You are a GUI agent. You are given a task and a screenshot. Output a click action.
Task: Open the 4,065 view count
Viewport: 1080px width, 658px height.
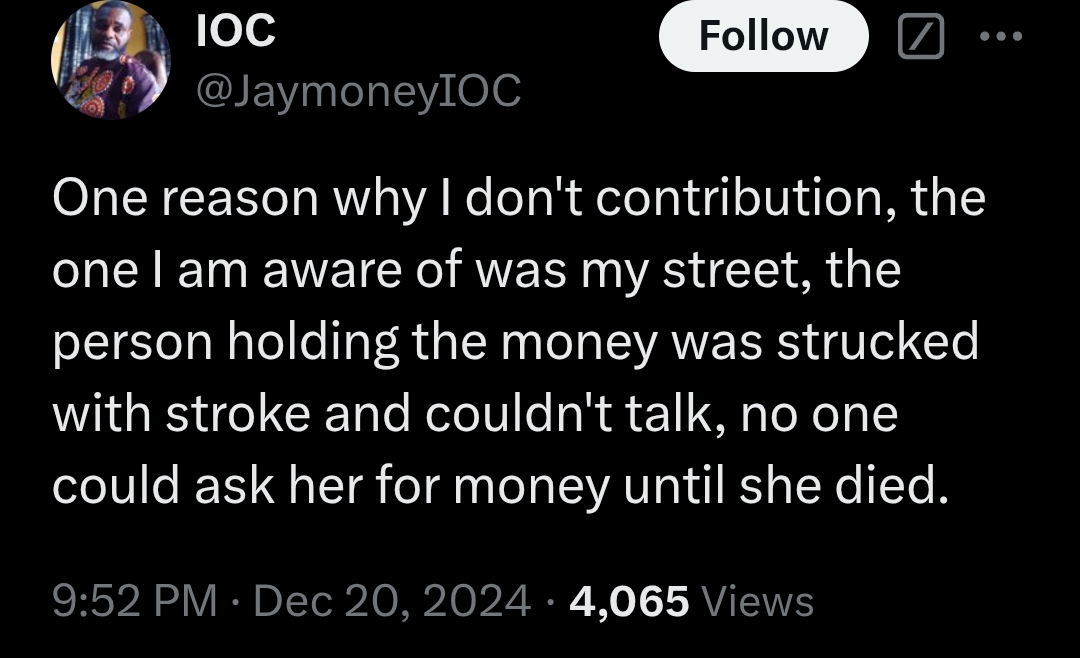tap(629, 601)
